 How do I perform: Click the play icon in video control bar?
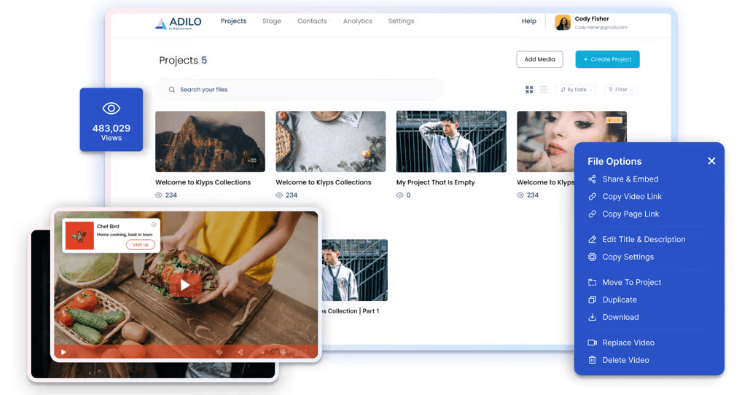(x=64, y=352)
